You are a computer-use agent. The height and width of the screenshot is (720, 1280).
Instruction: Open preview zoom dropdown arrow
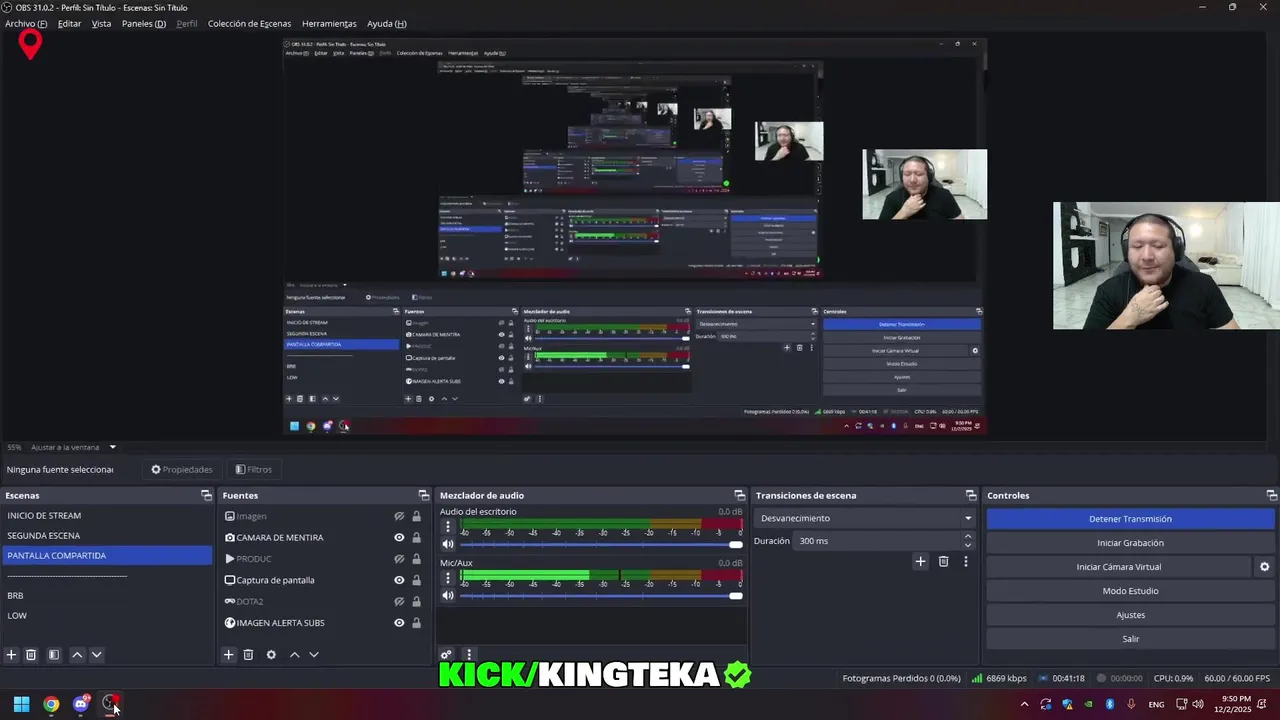tap(113, 447)
